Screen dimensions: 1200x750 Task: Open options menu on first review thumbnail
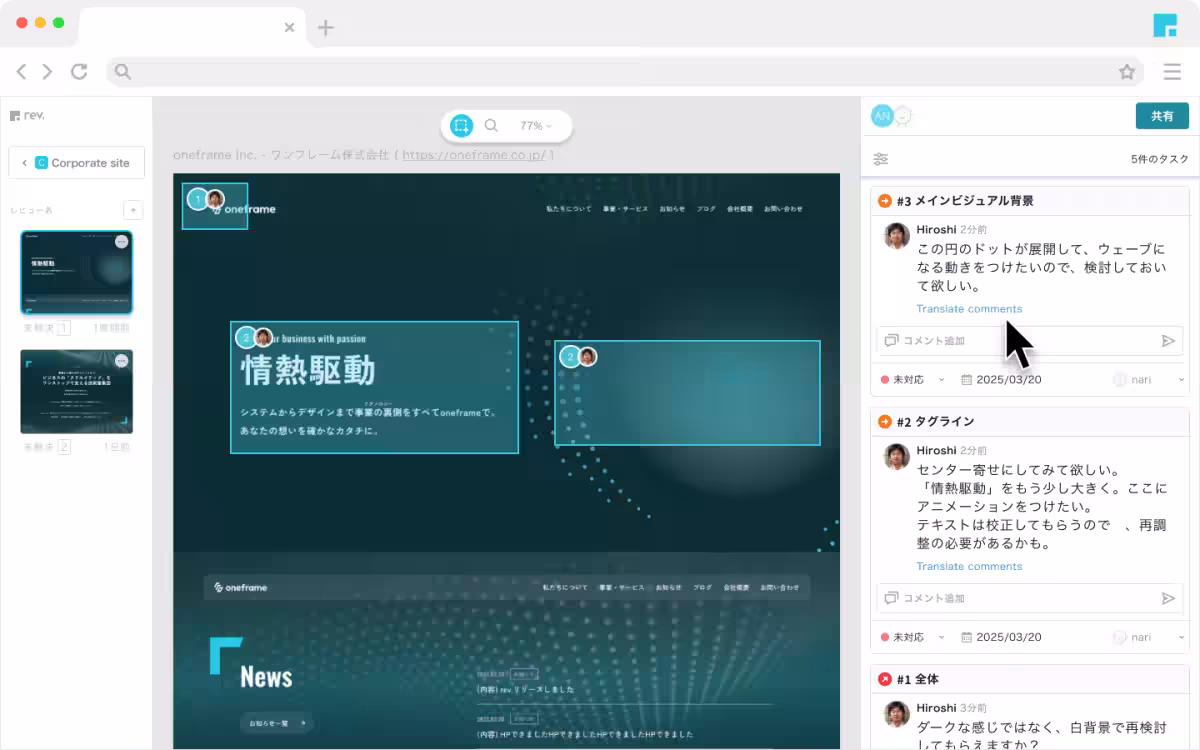point(121,241)
